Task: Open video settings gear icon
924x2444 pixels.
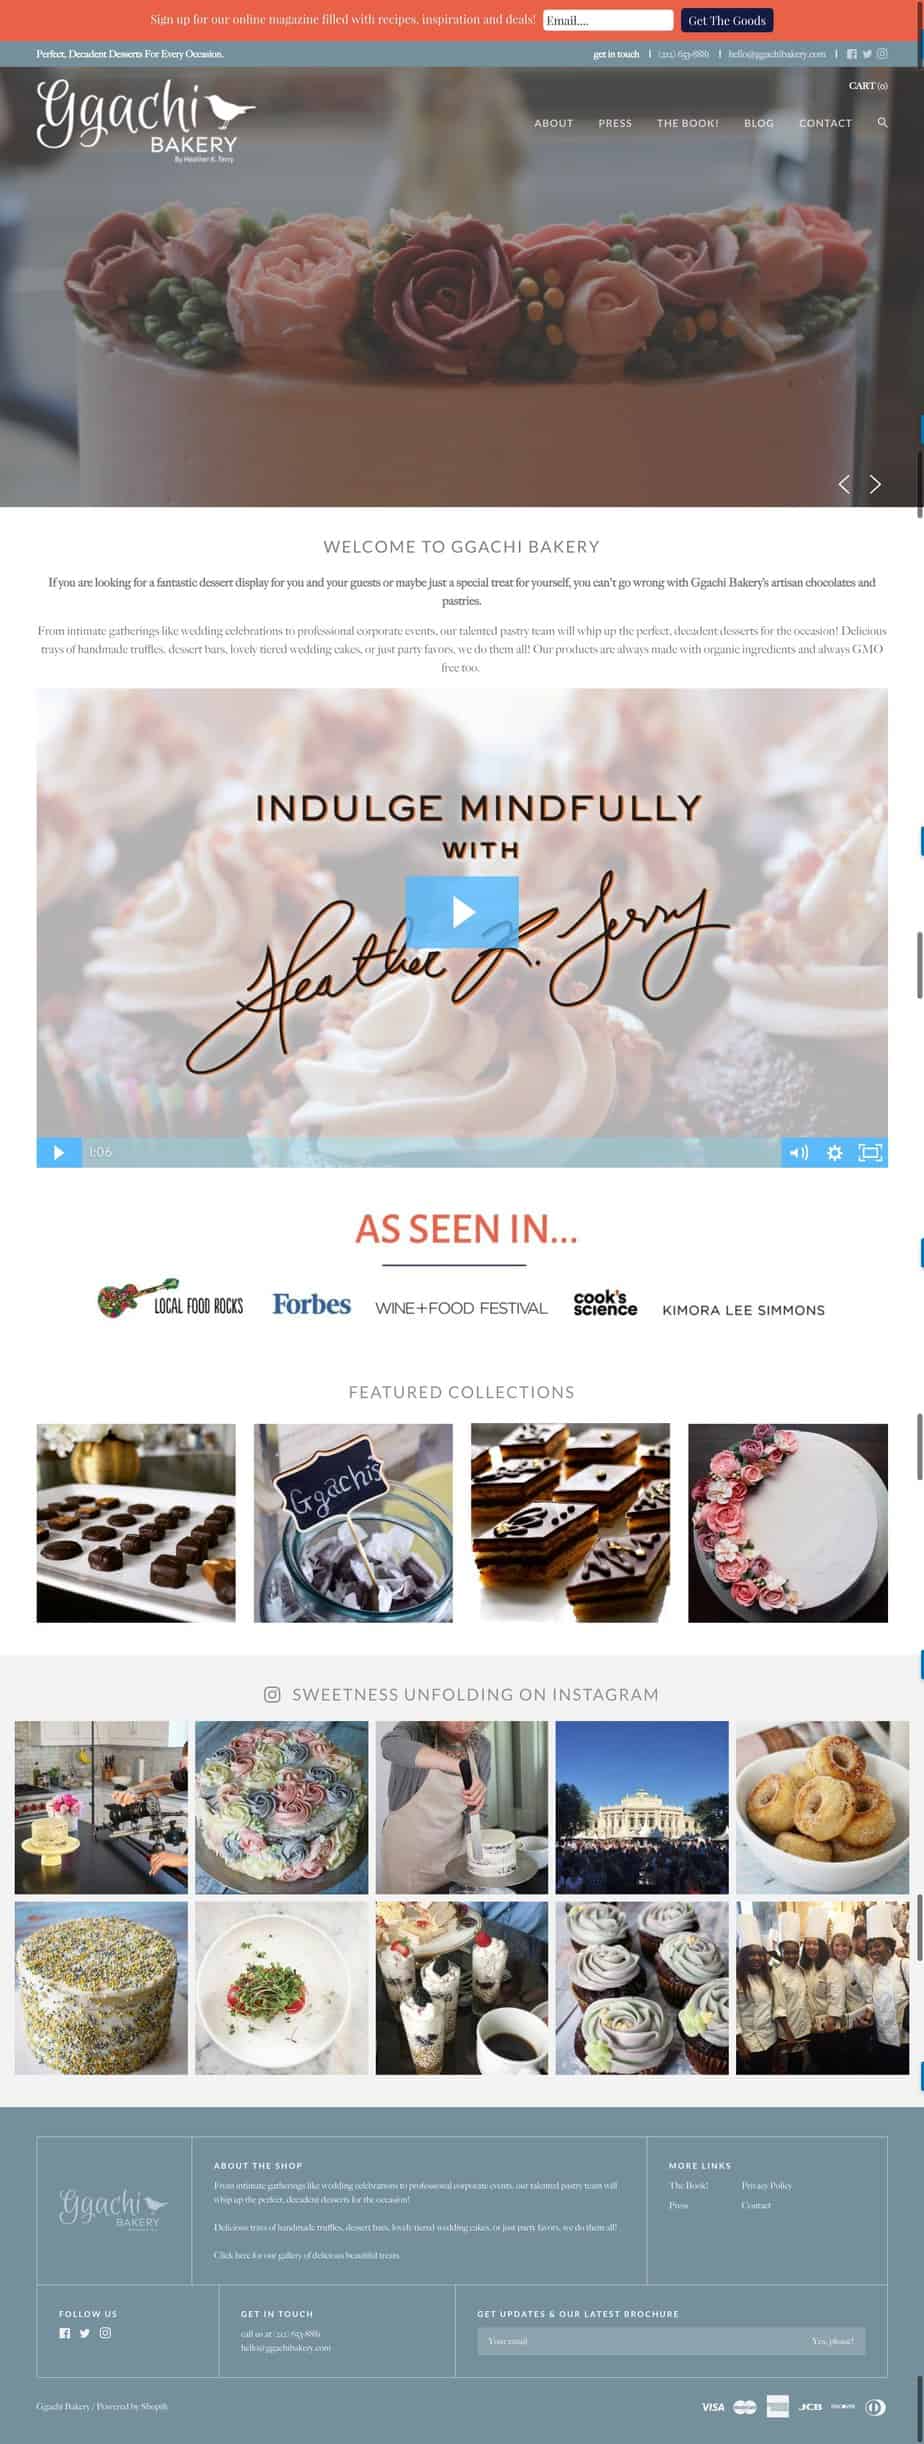Action: click(x=834, y=1152)
